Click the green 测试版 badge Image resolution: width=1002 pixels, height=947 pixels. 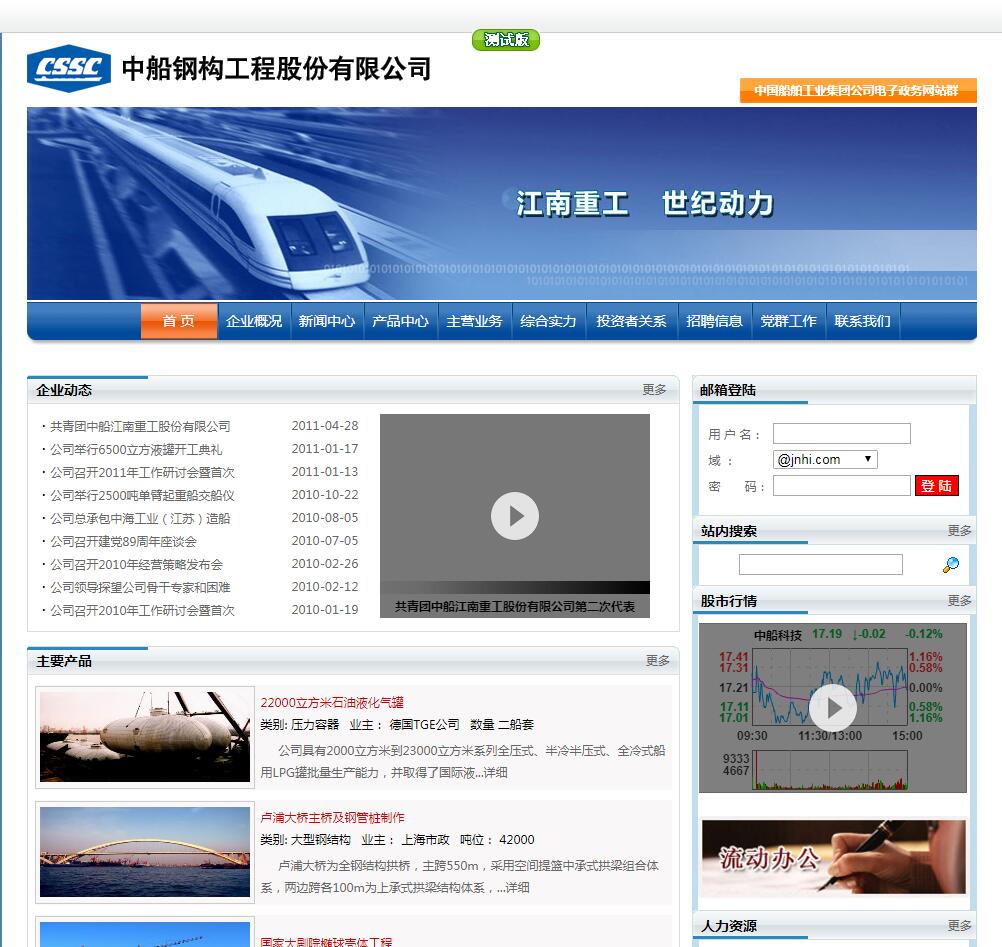506,40
